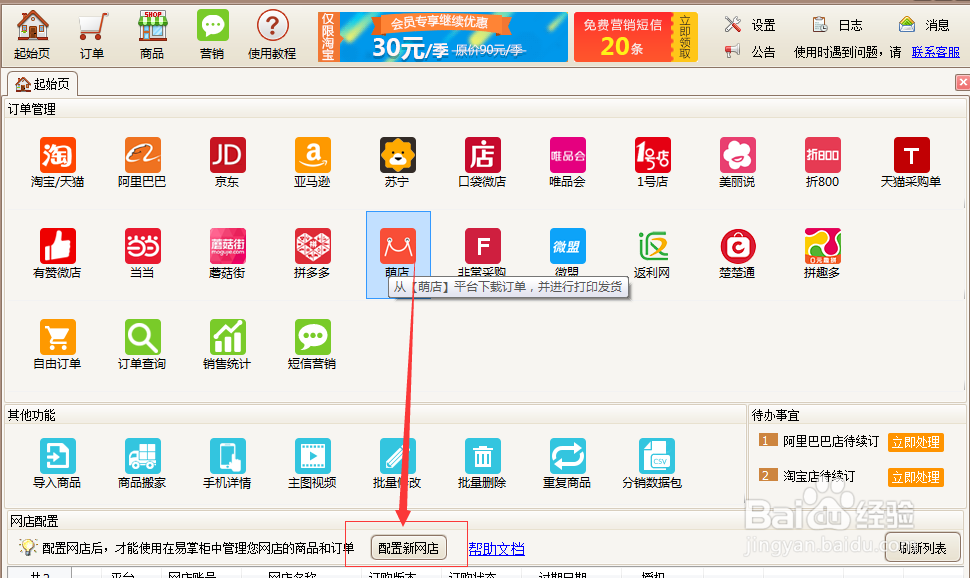The height and width of the screenshot is (578, 970).
Task: Open 消息 messages
Action: click(x=924, y=25)
